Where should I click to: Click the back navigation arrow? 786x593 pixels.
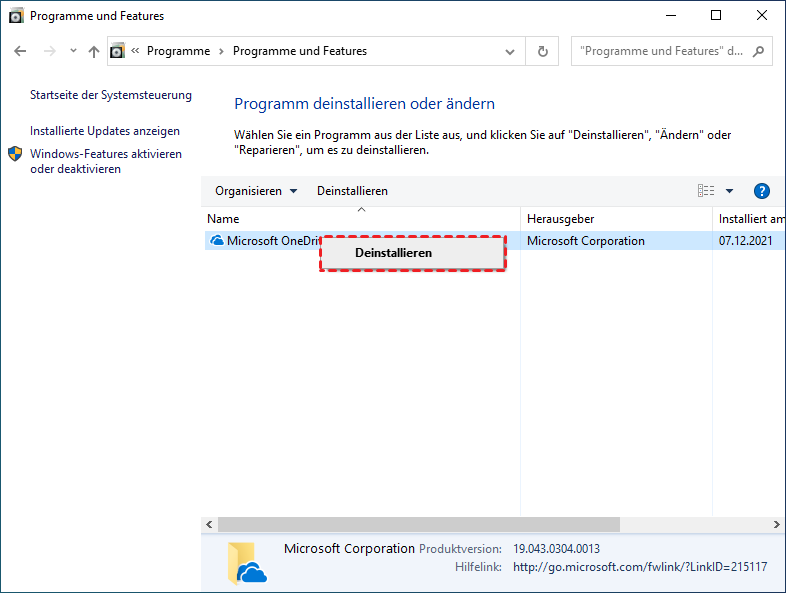20,51
